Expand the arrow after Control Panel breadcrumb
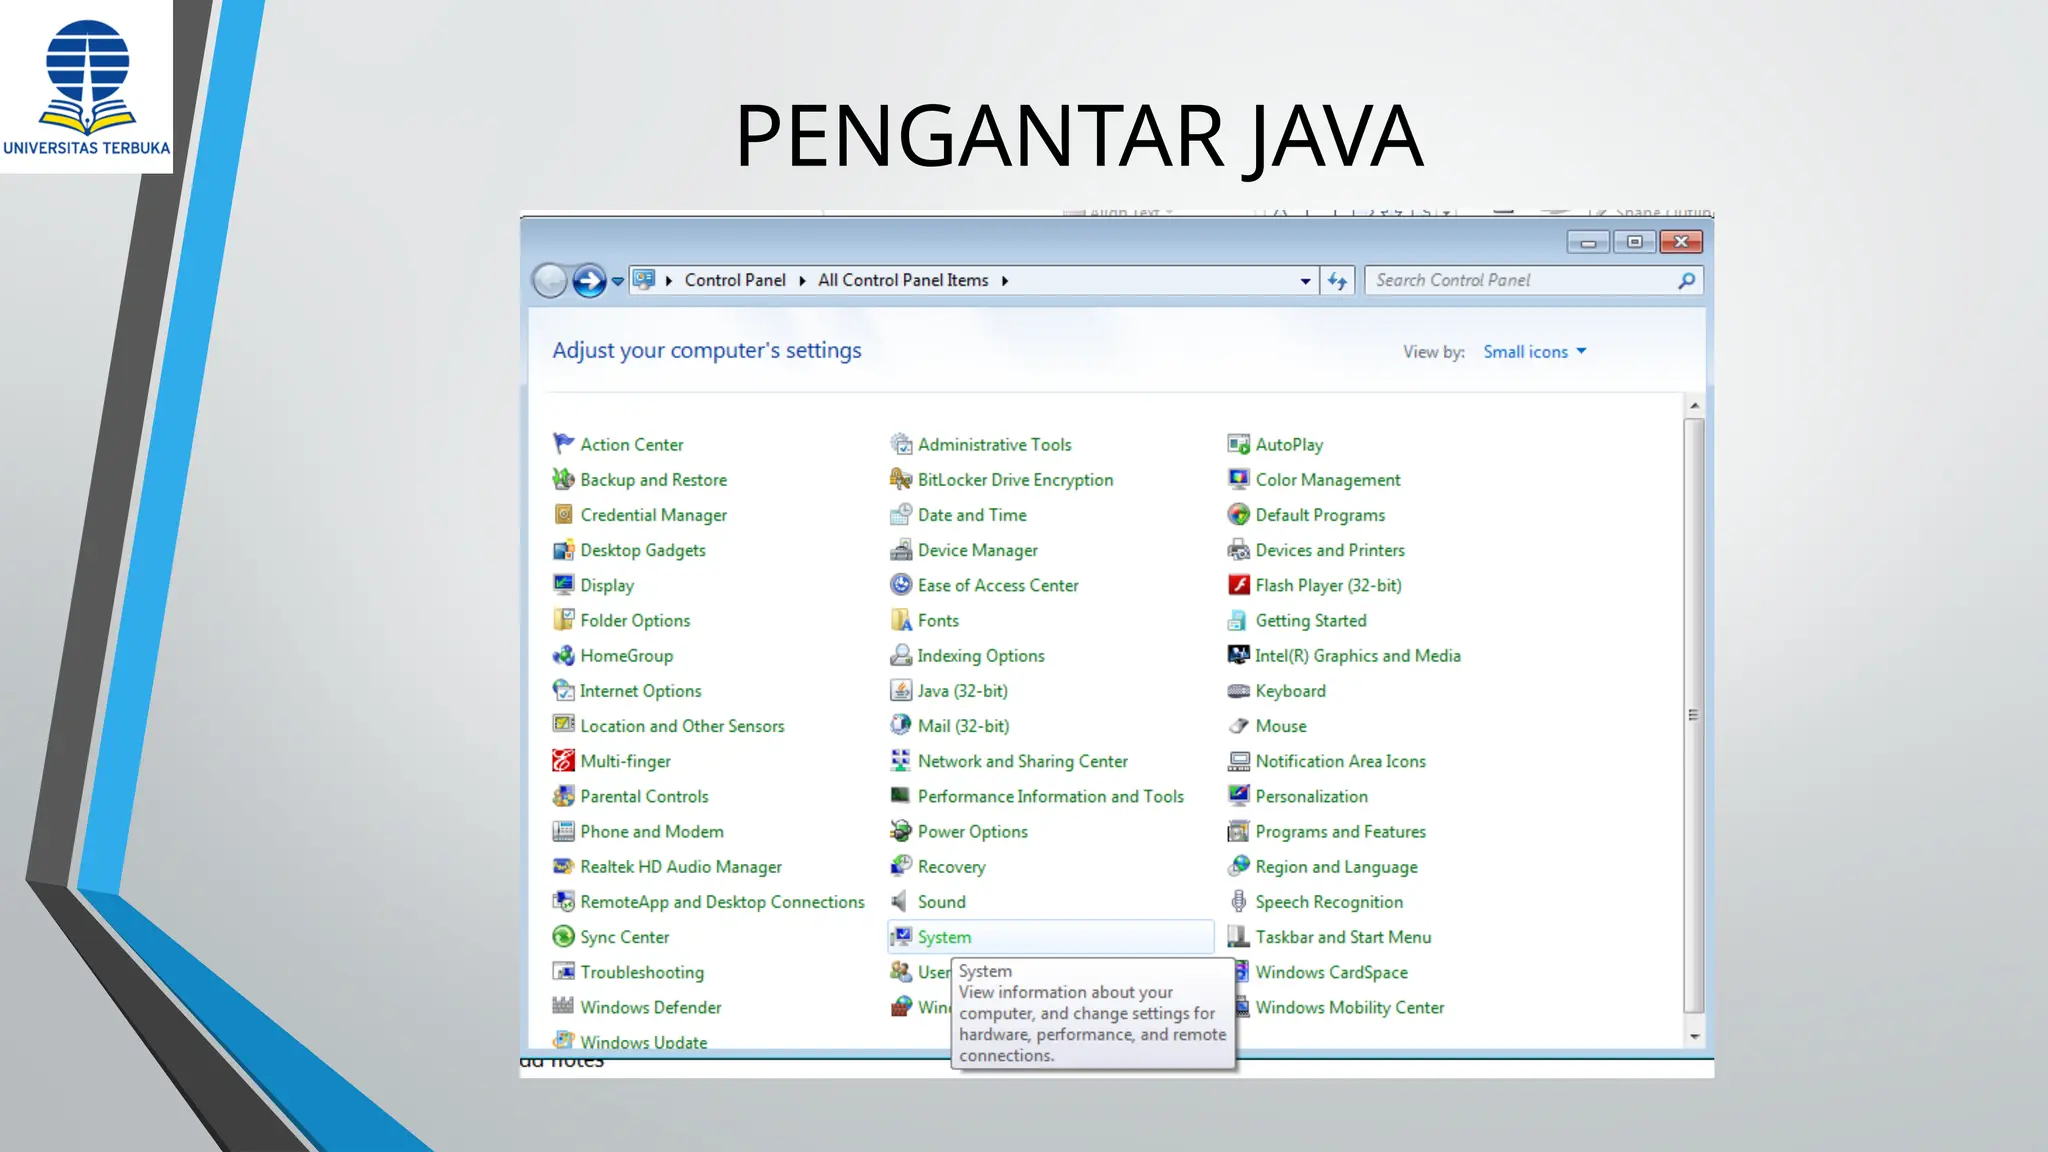This screenshot has width=2048, height=1152. (802, 281)
